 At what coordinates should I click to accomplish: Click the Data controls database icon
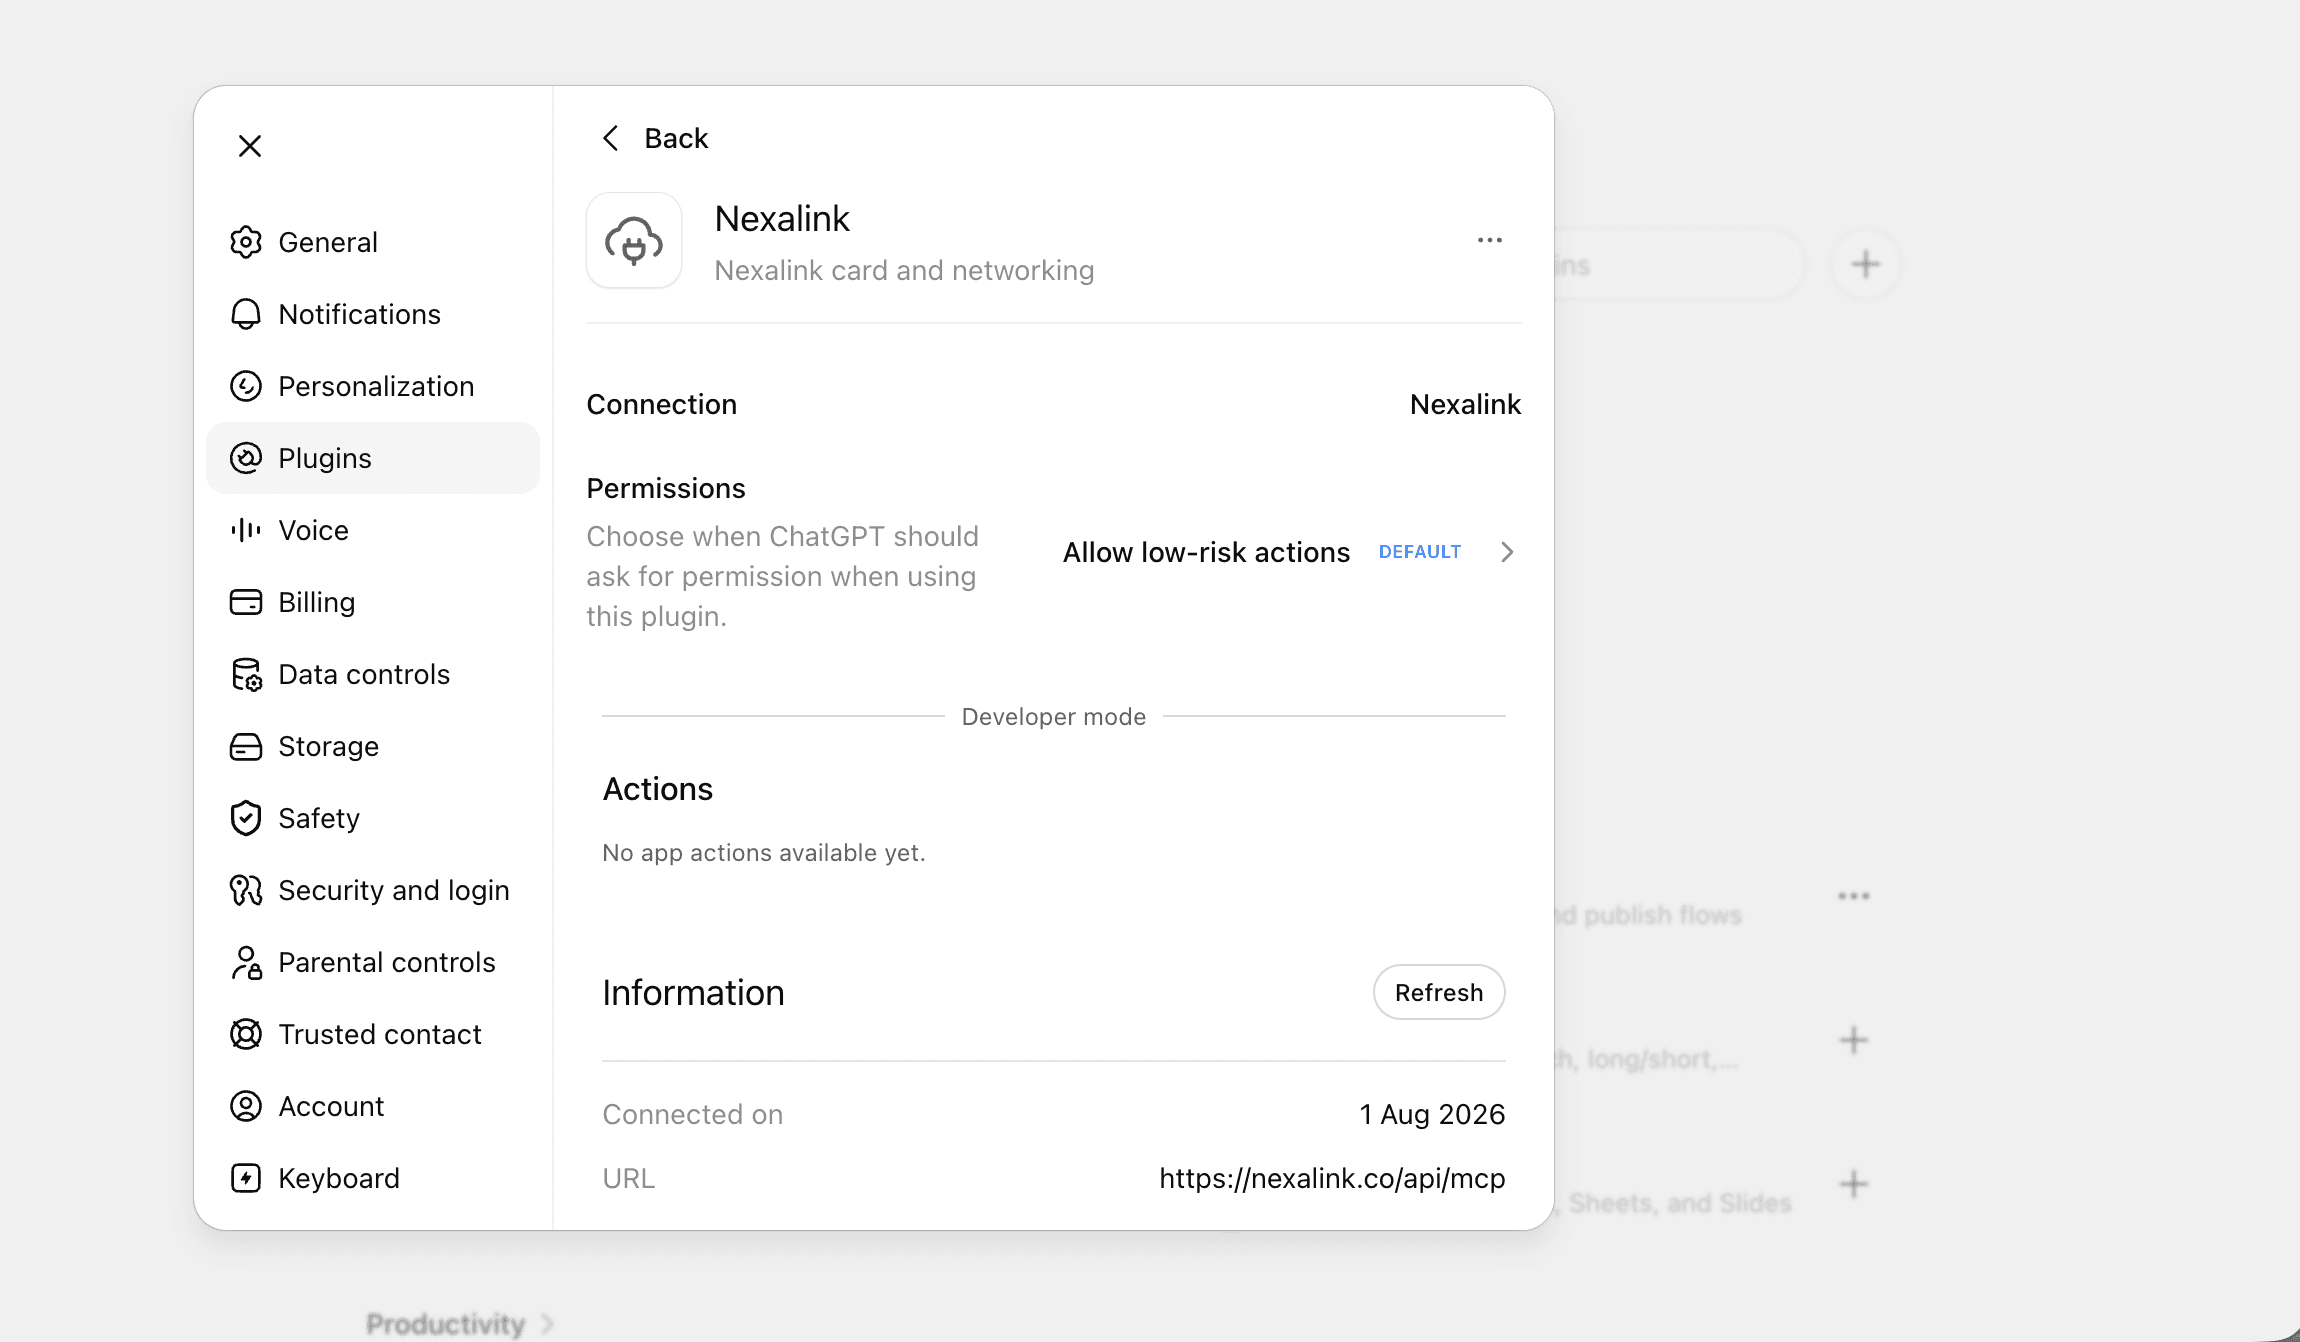point(246,674)
